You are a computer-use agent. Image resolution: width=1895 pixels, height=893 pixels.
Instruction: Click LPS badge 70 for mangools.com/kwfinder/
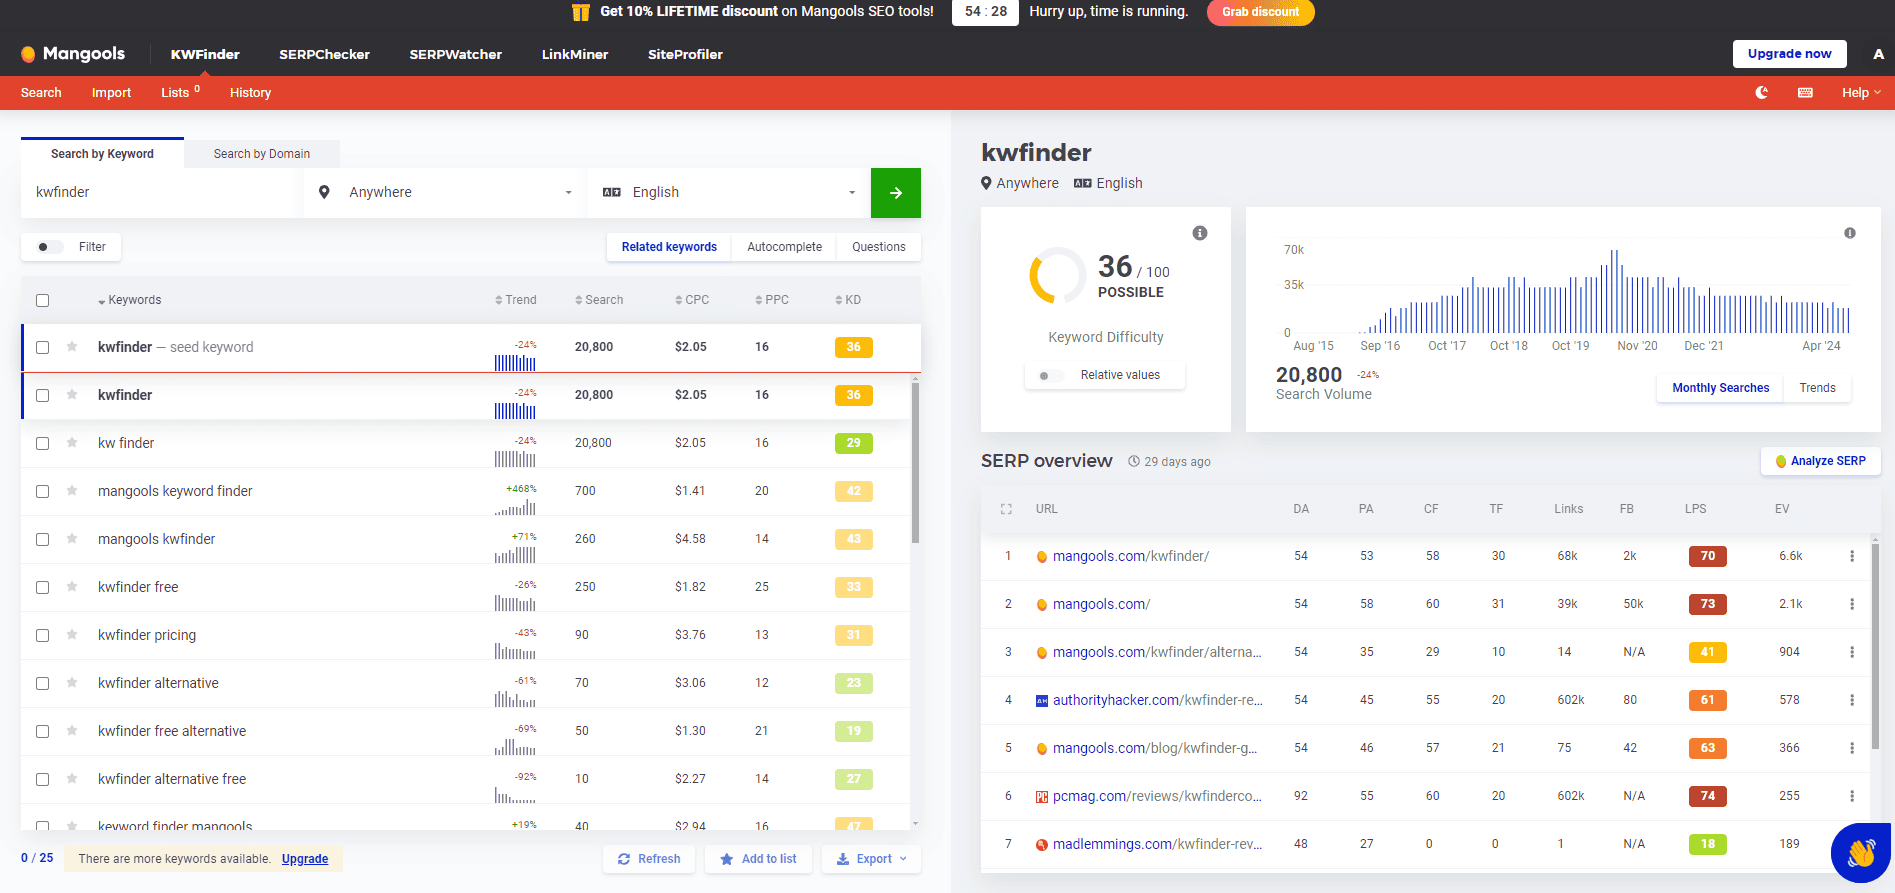(x=1707, y=556)
